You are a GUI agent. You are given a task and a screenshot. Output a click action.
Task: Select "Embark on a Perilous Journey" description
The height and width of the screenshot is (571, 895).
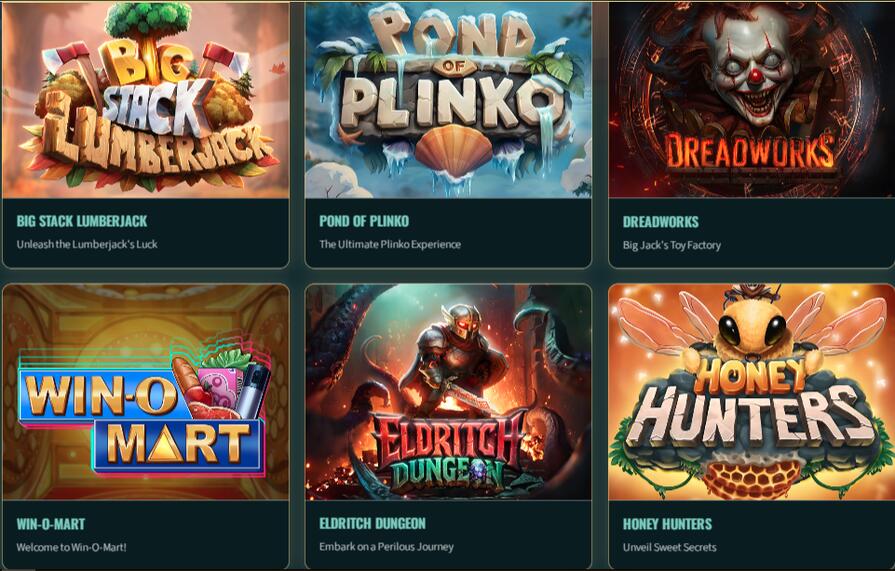click(x=386, y=546)
